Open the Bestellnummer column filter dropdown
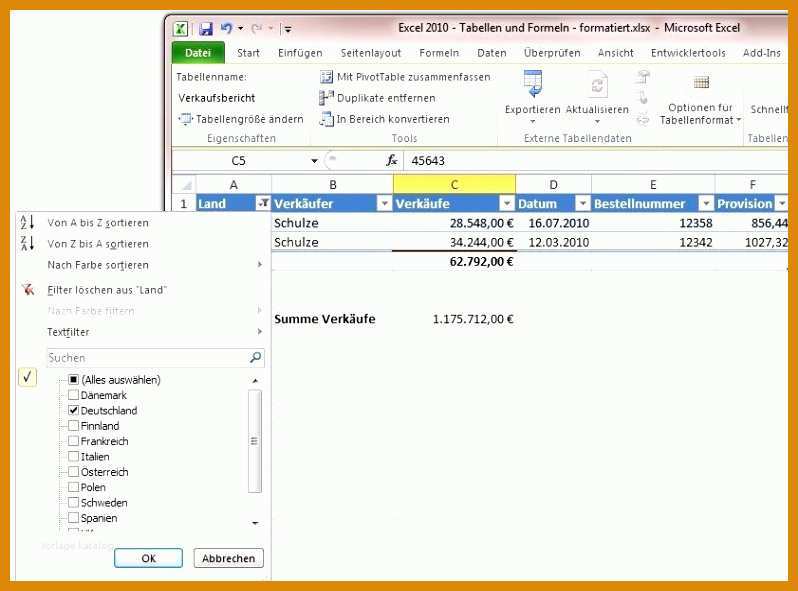Viewport: 798px width, 591px height. 706,204
